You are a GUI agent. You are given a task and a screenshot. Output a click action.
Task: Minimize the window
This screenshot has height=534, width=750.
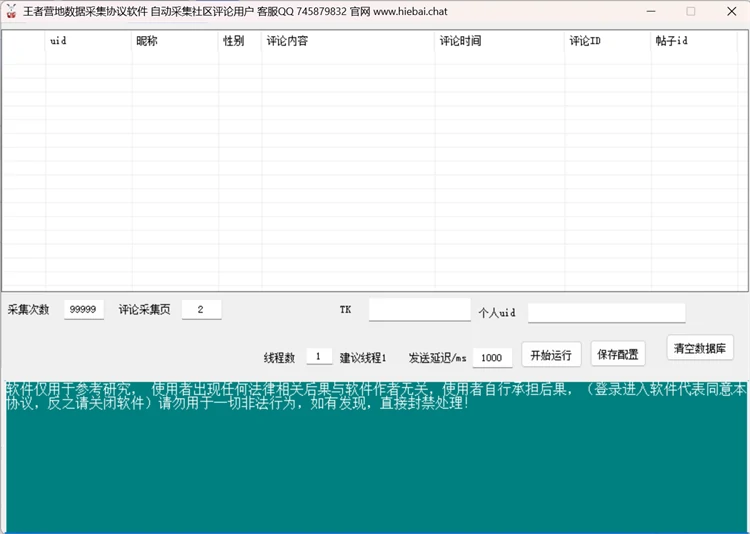651,11
